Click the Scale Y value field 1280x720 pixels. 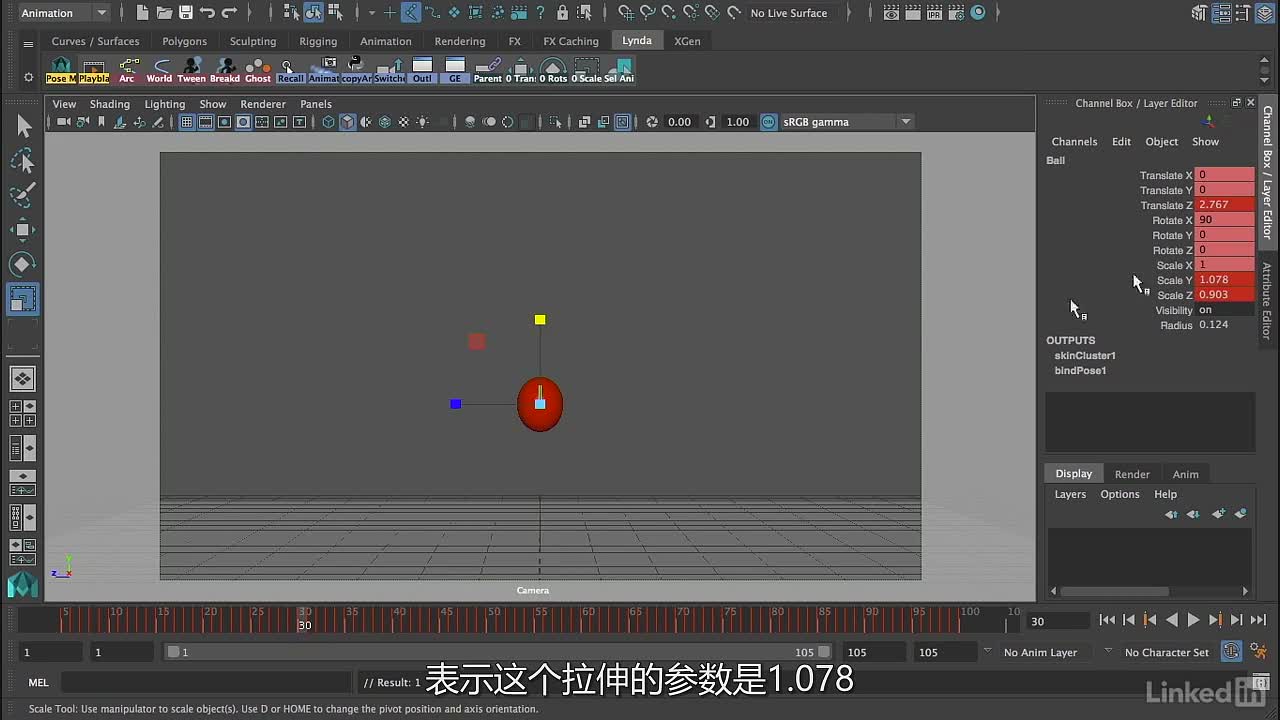coord(1225,280)
